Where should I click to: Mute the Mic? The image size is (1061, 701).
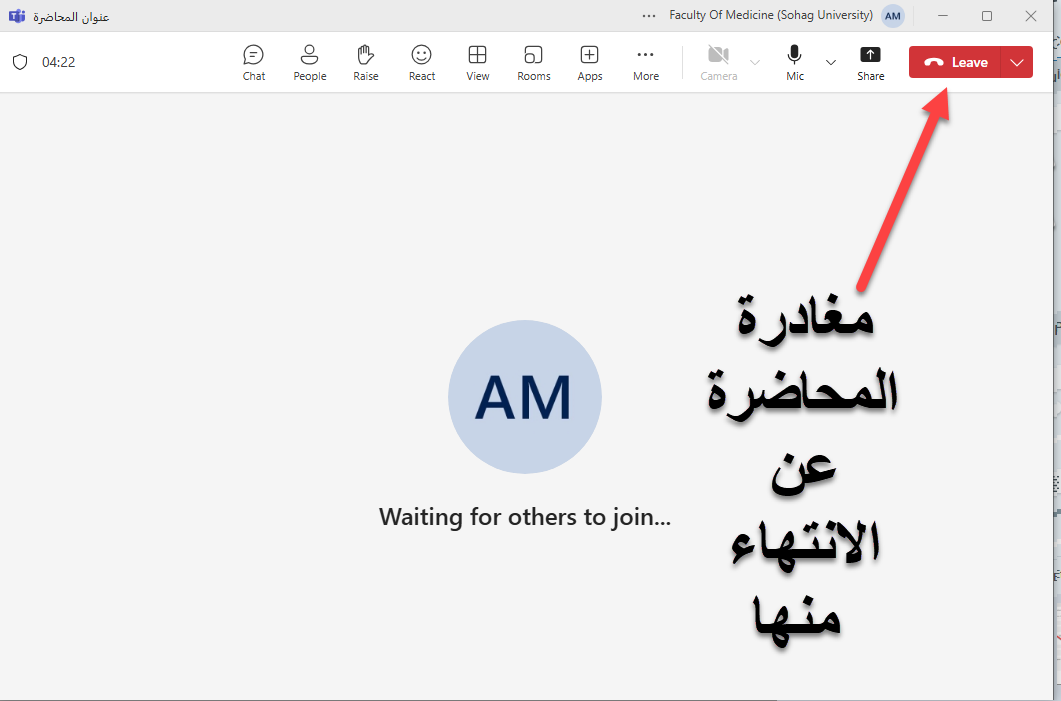795,62
